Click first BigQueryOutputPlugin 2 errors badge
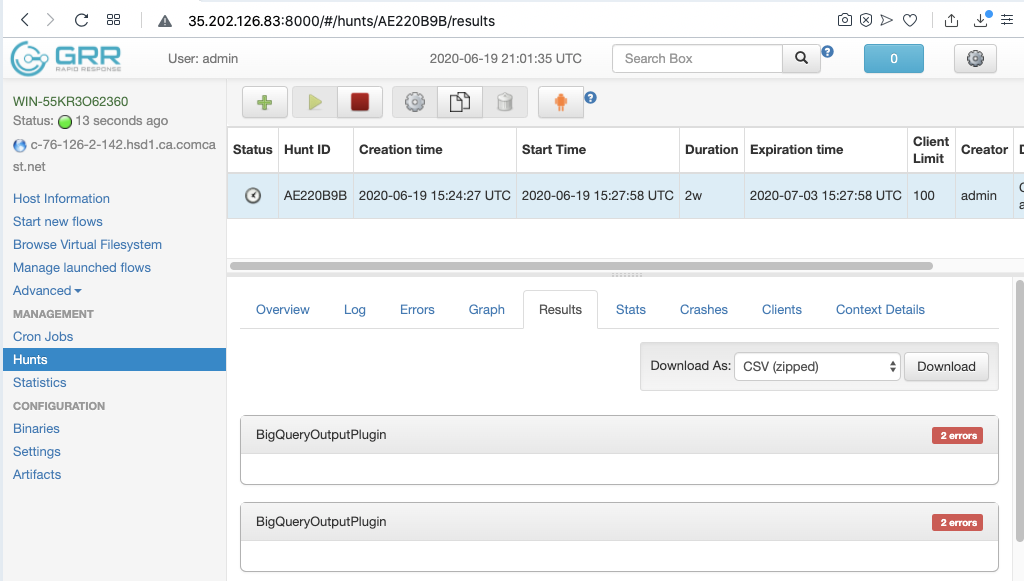 [957, 435]
